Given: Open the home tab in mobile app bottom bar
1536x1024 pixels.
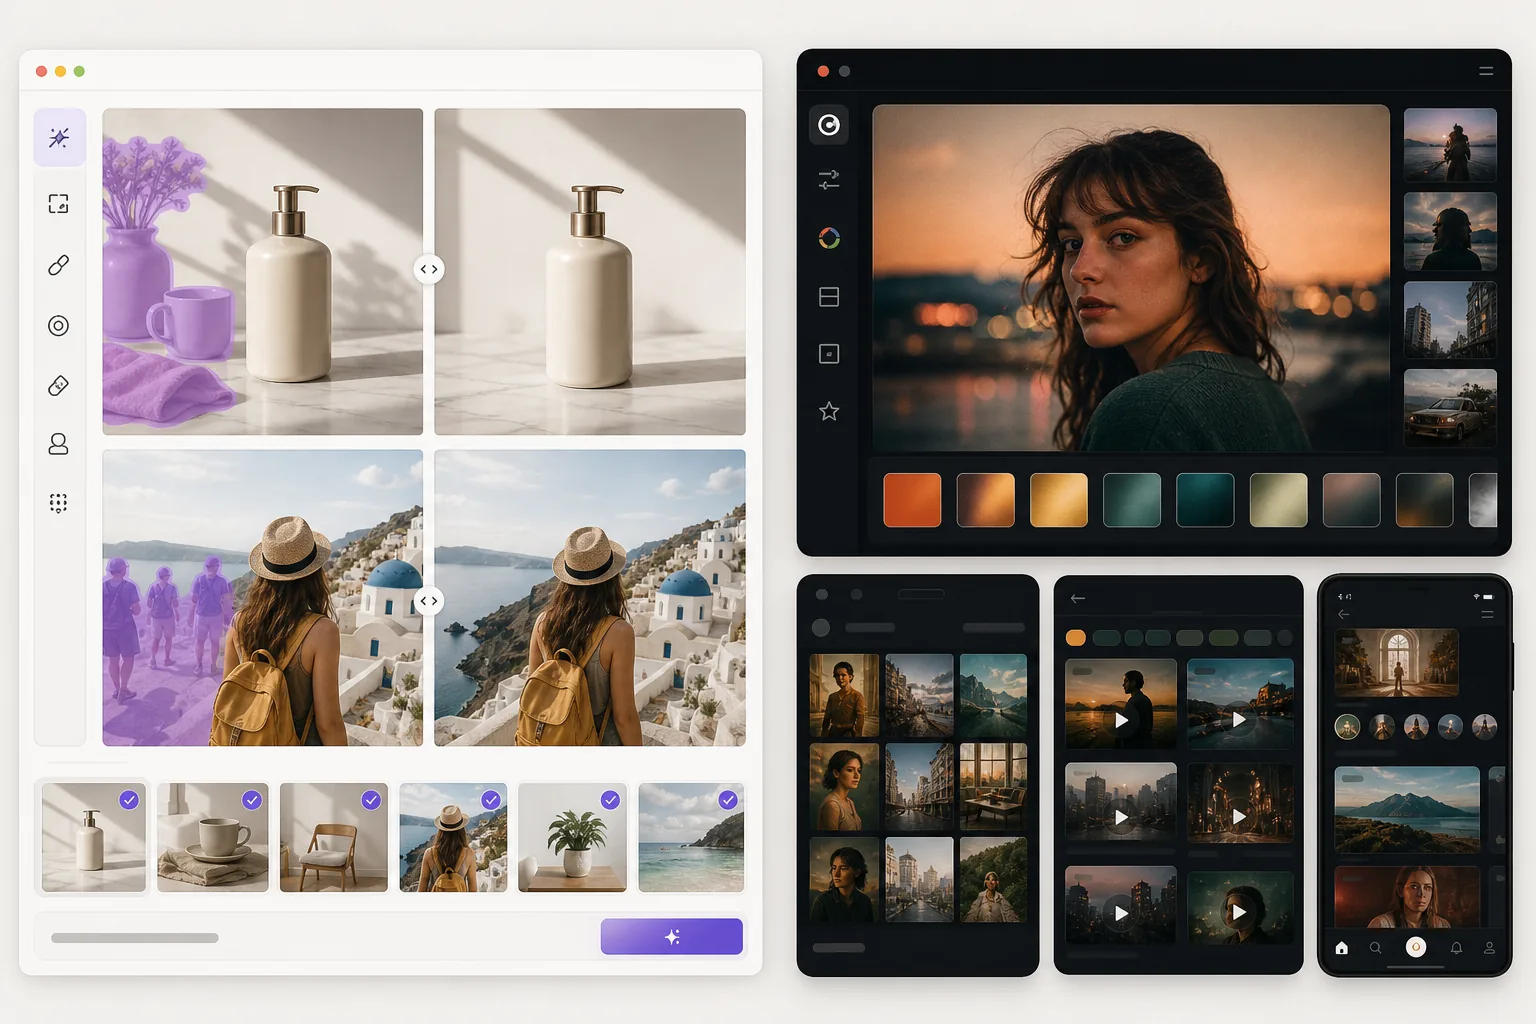Looking at the screenshot, I should (1342, 948).
